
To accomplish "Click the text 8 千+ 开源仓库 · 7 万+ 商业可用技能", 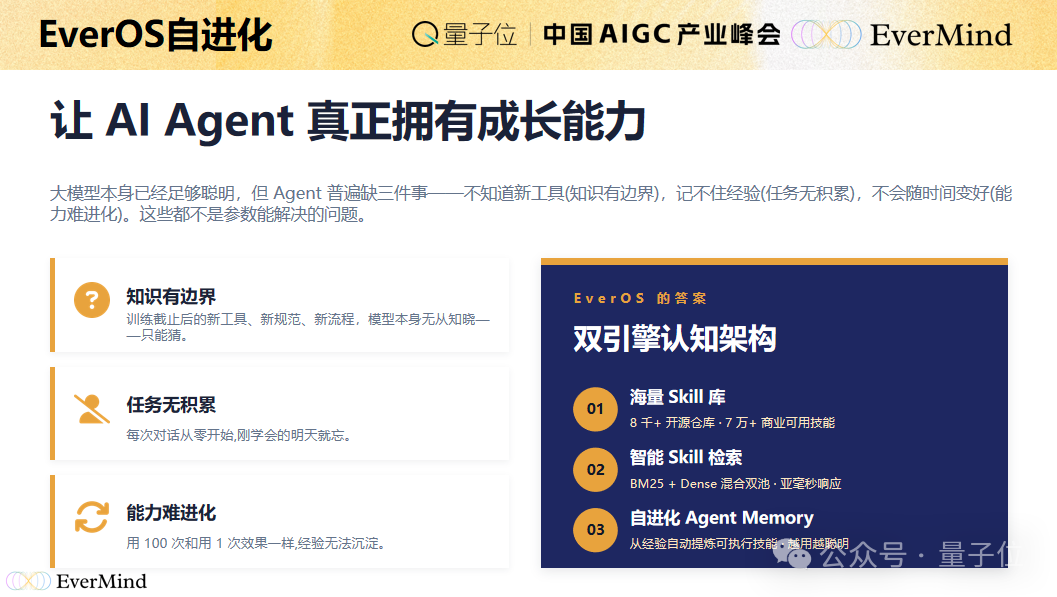I will coord(732,422).
